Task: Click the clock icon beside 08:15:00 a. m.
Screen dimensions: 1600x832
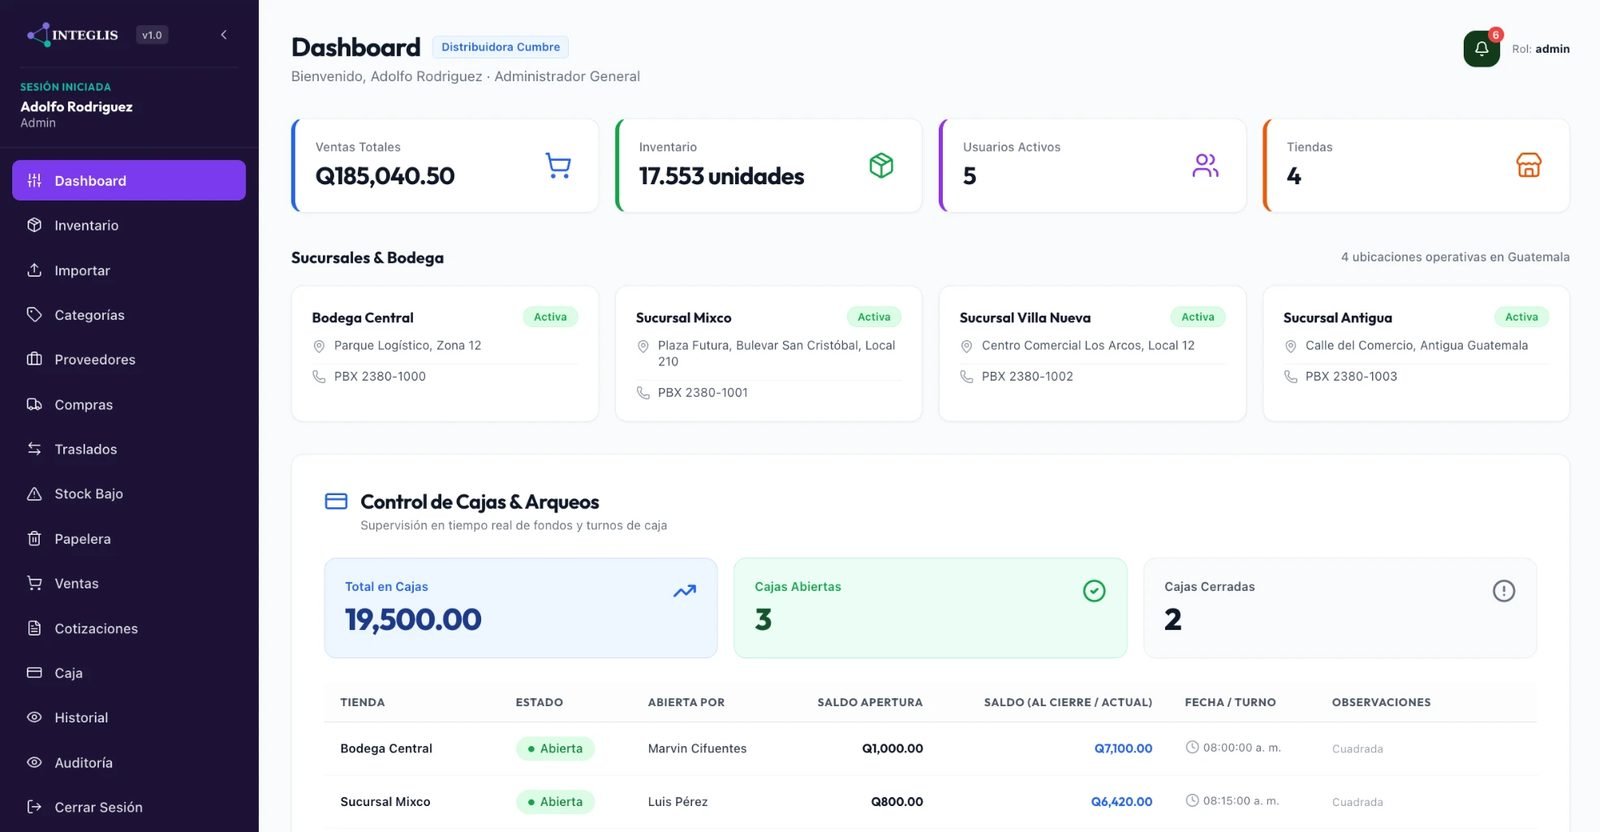Action: [1192, 800]
